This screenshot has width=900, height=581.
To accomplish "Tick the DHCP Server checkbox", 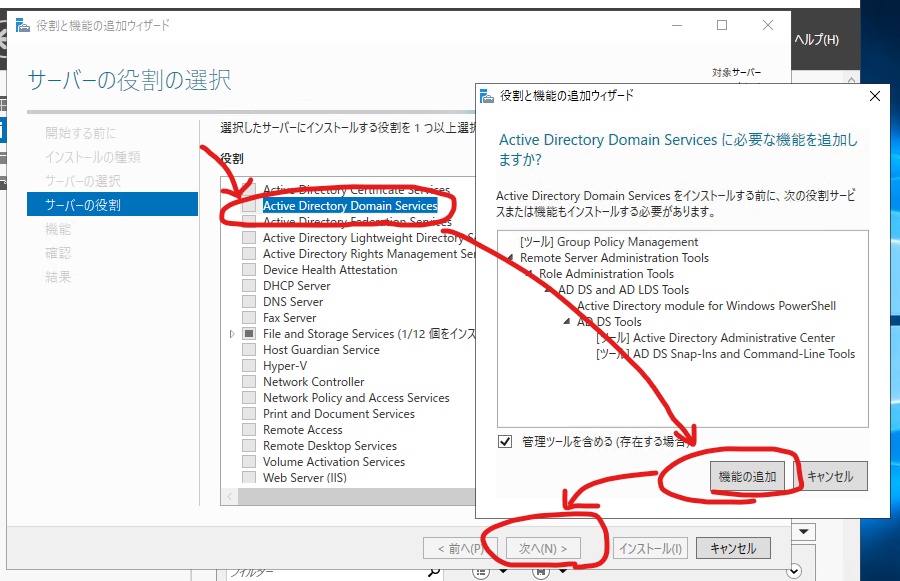I will (249, 286).
